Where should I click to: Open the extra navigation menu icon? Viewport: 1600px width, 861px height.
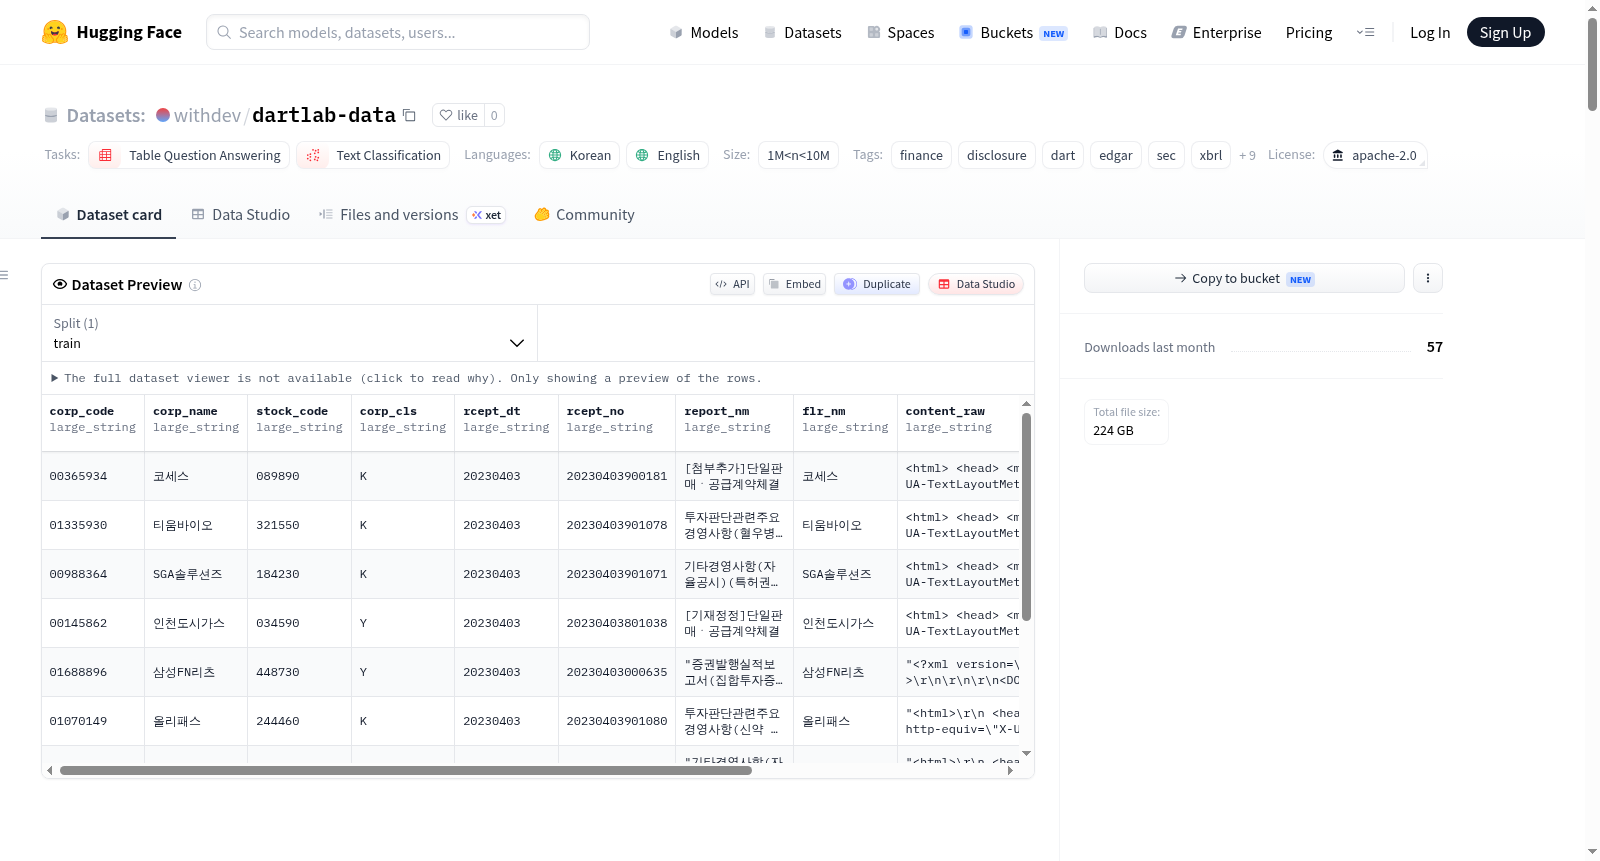(1365, 32)
